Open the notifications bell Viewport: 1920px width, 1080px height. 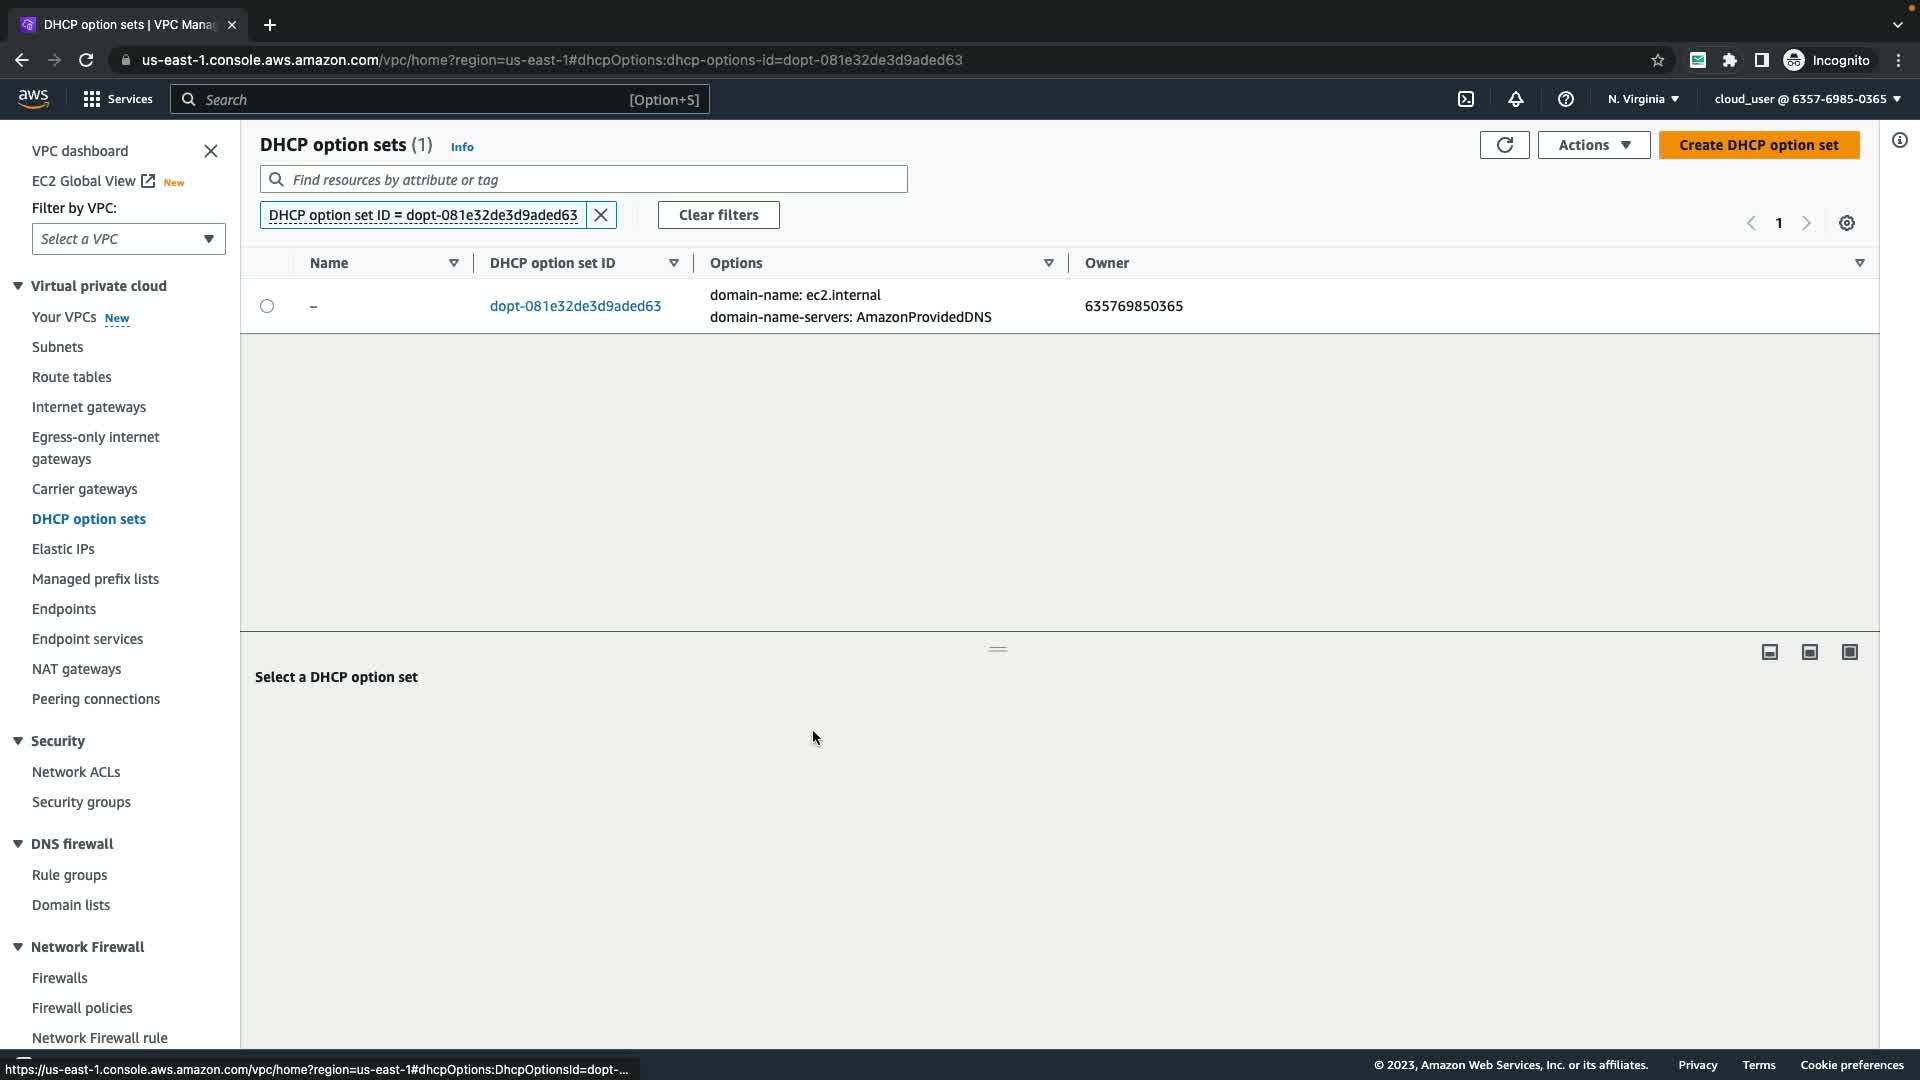point(1516,99)
